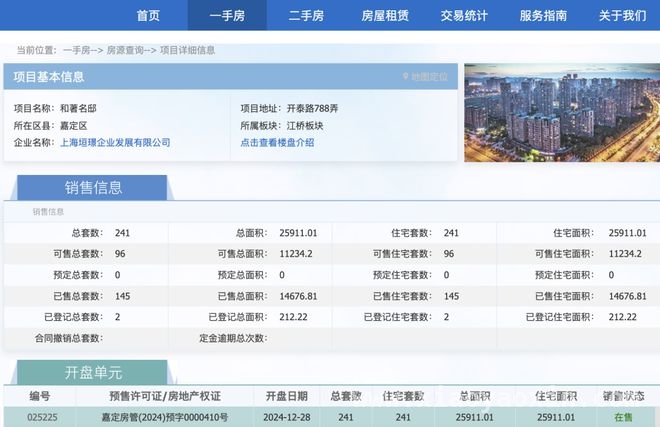Image resolution: width=660 pixels, height=427 pixels.
Task: Click the 项目基本信息 panel header
Action: tap(231, 76)
